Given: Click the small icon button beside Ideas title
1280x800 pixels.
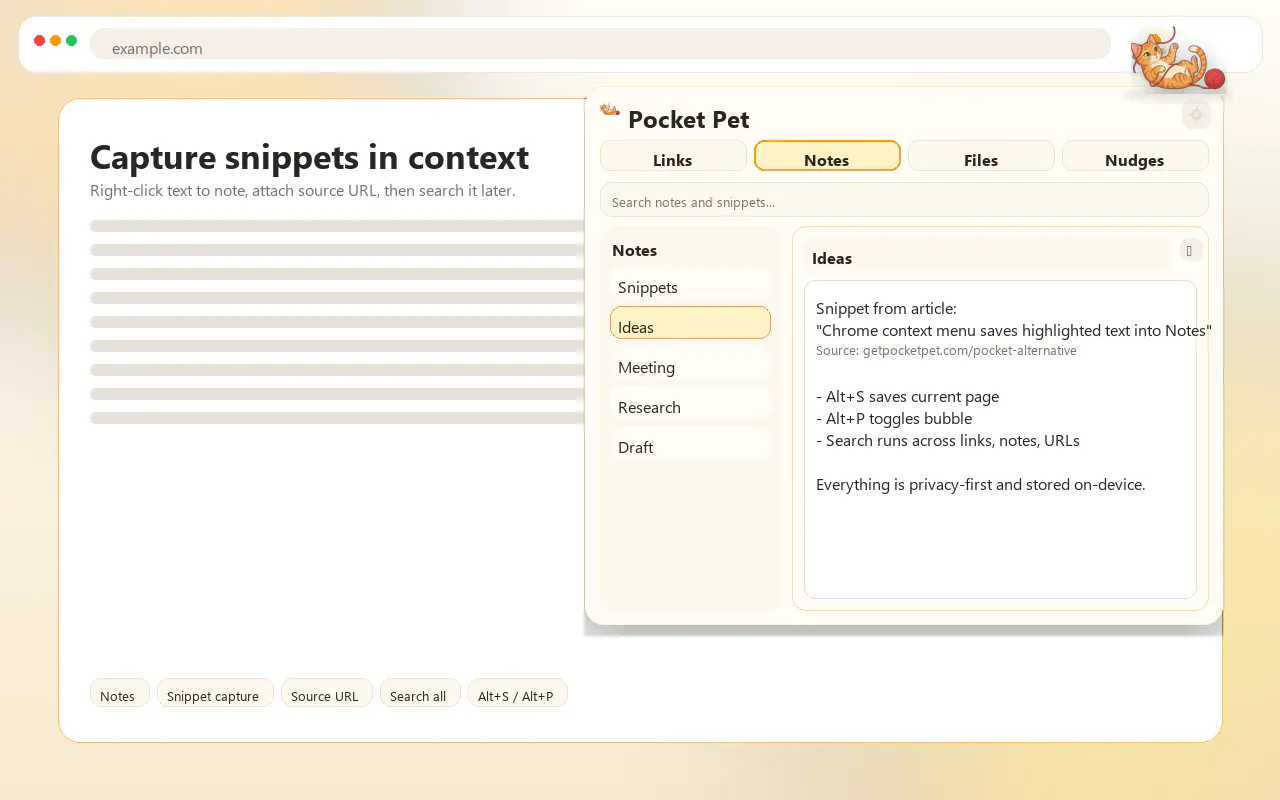Looking at the screenshot, I should (1189, 250).
